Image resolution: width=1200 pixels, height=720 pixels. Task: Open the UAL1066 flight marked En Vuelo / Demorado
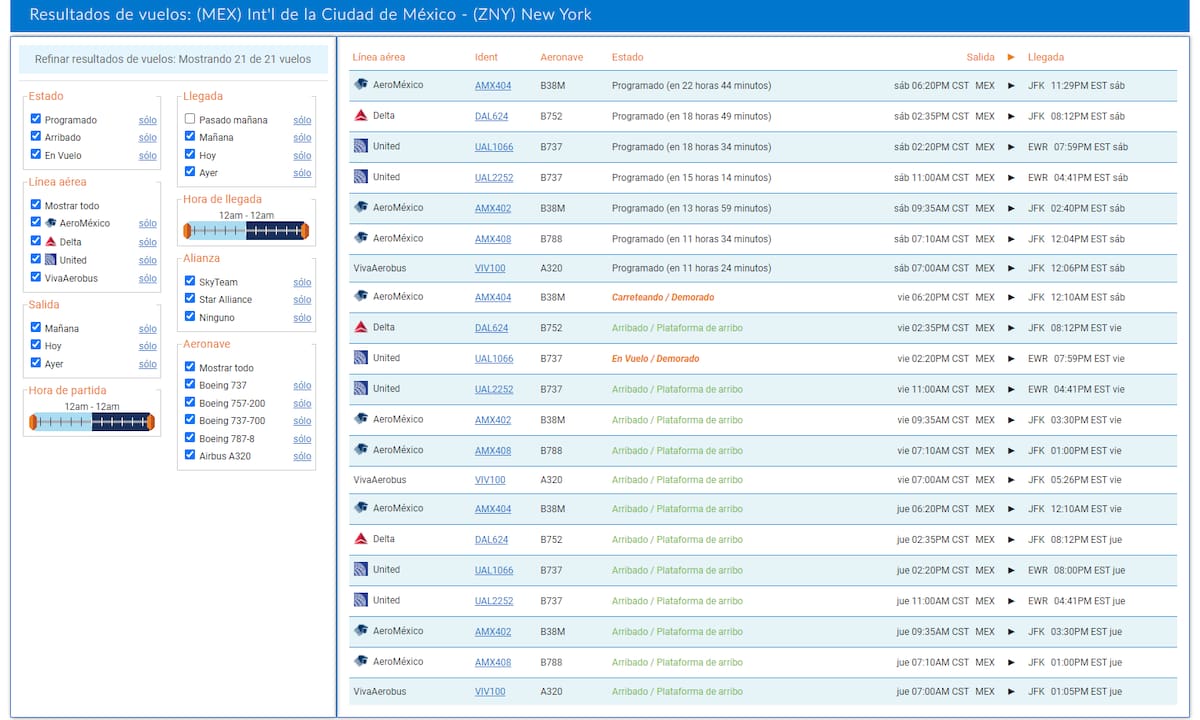point(493,358)
